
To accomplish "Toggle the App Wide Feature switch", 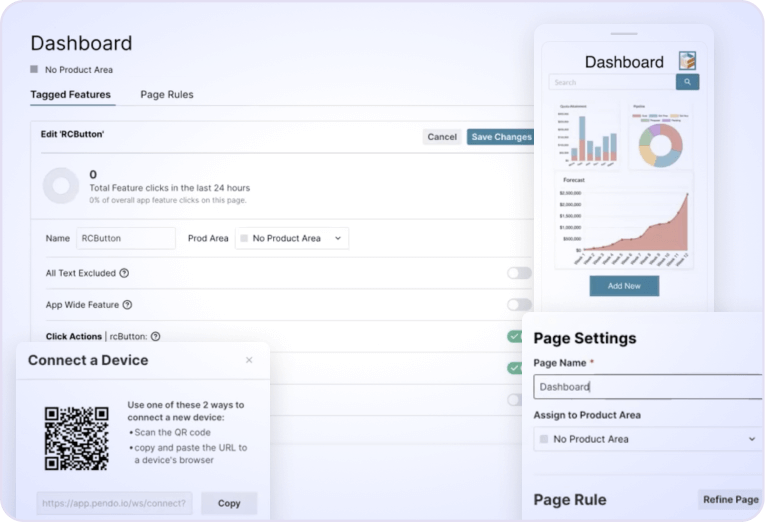I will [519, 305].
